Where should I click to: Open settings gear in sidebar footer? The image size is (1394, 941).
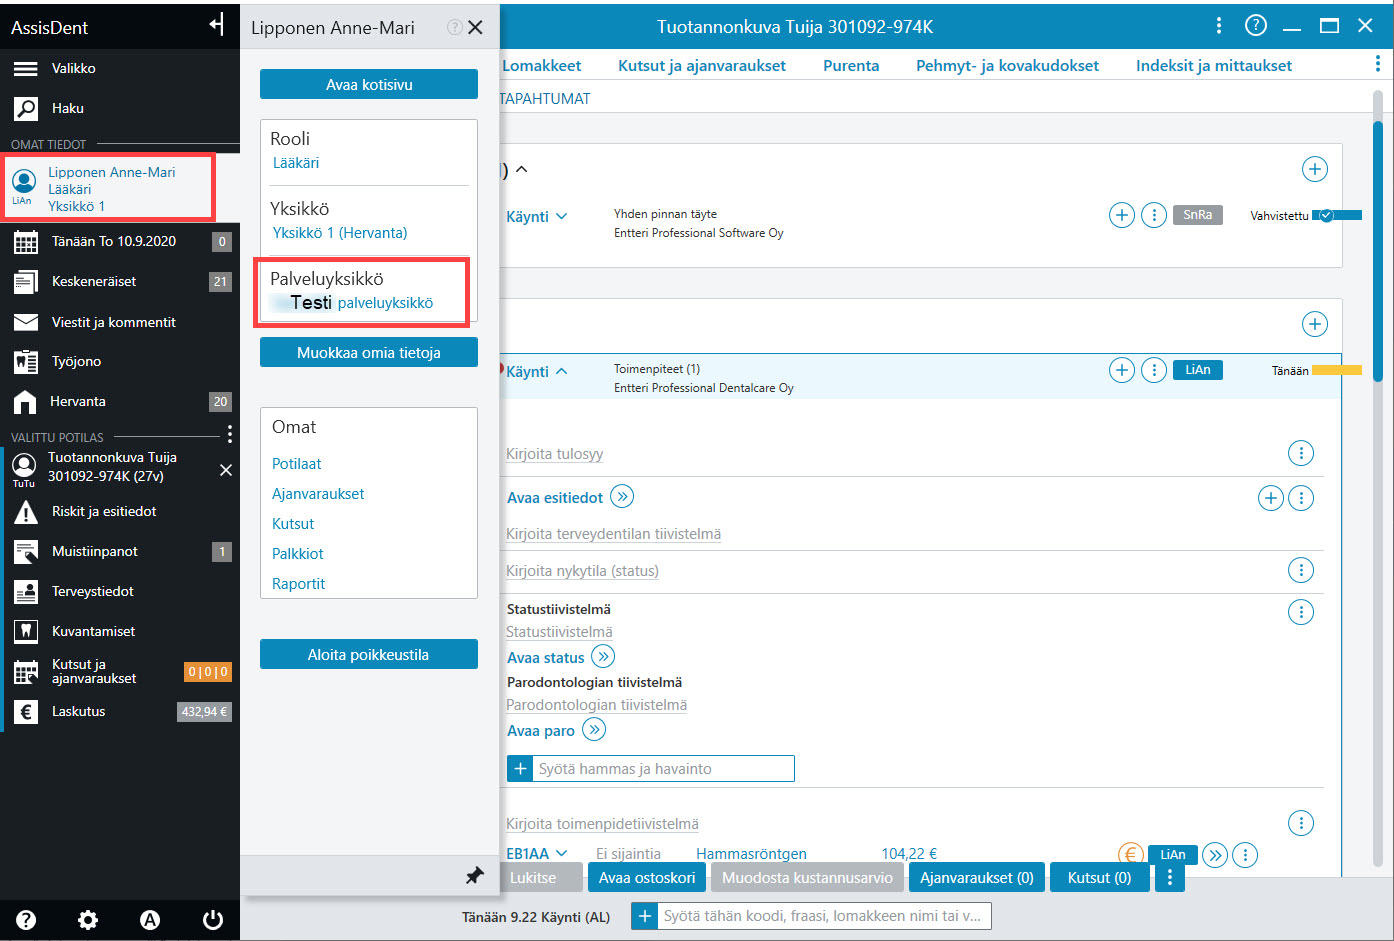click(x=88, y=920)
